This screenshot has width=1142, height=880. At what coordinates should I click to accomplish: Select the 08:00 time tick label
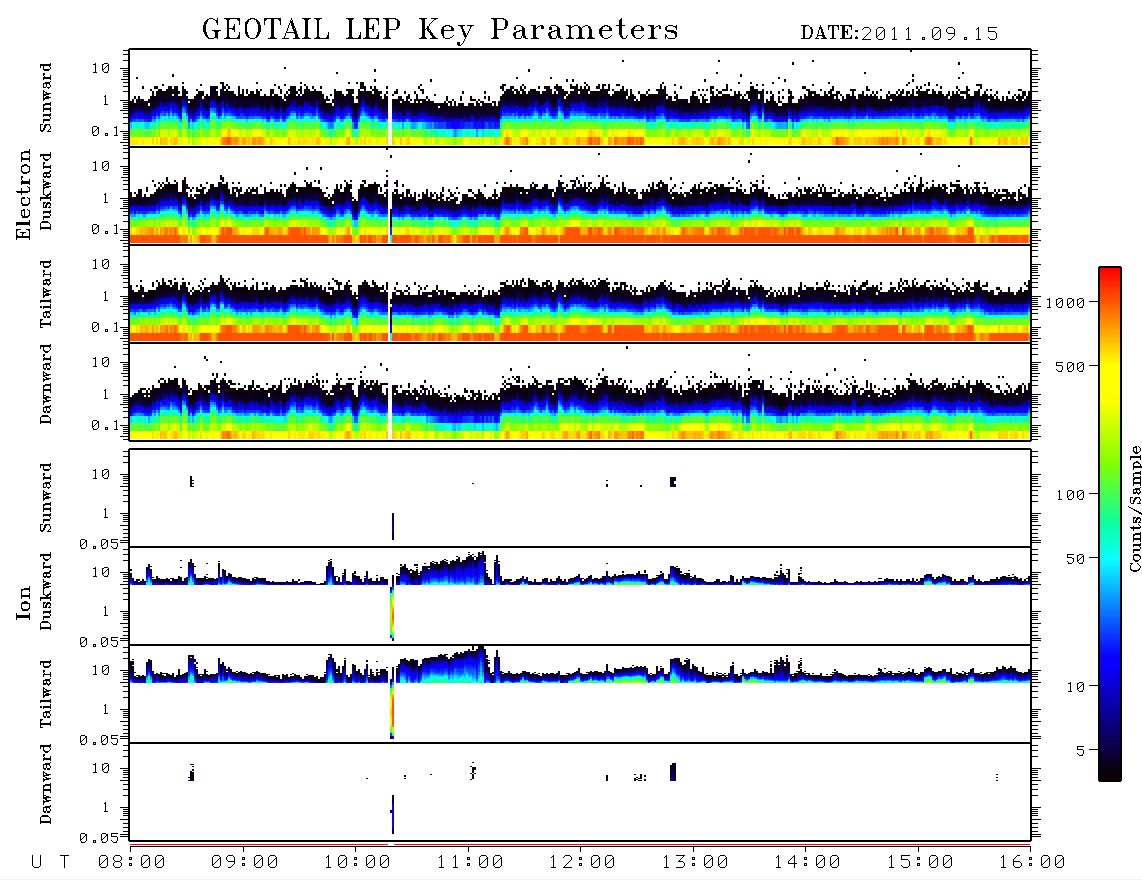(131, 863)
